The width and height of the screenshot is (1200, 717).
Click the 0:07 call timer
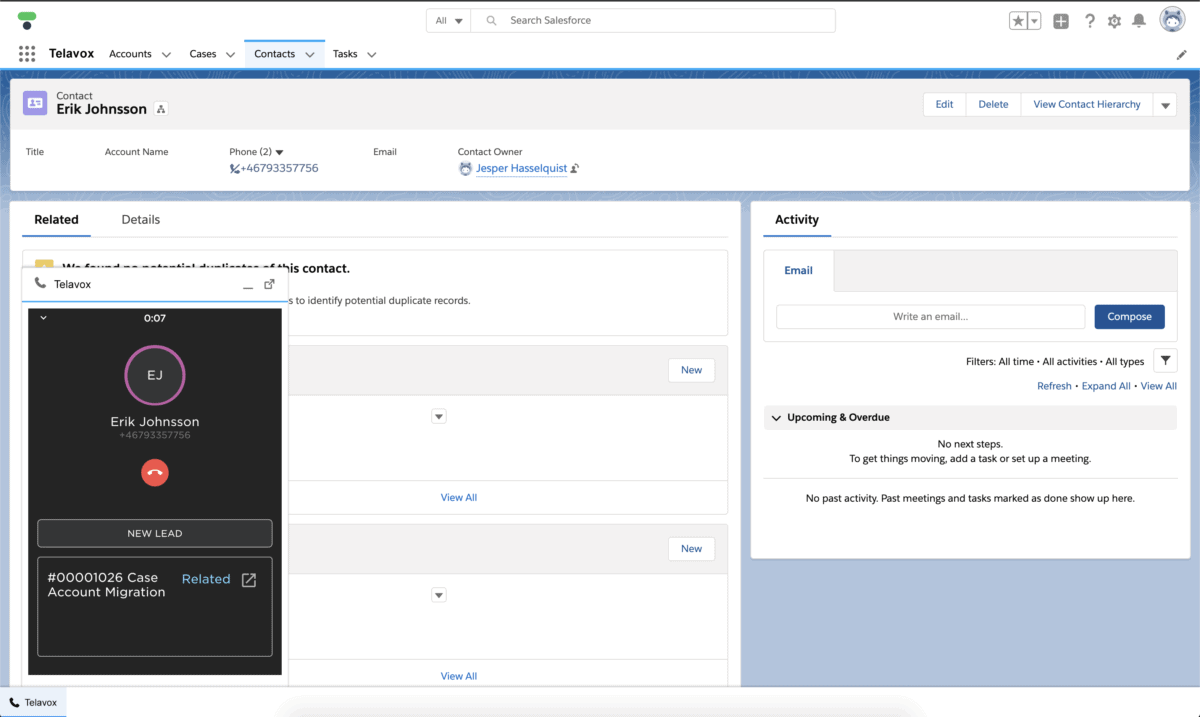pos(155,318)
